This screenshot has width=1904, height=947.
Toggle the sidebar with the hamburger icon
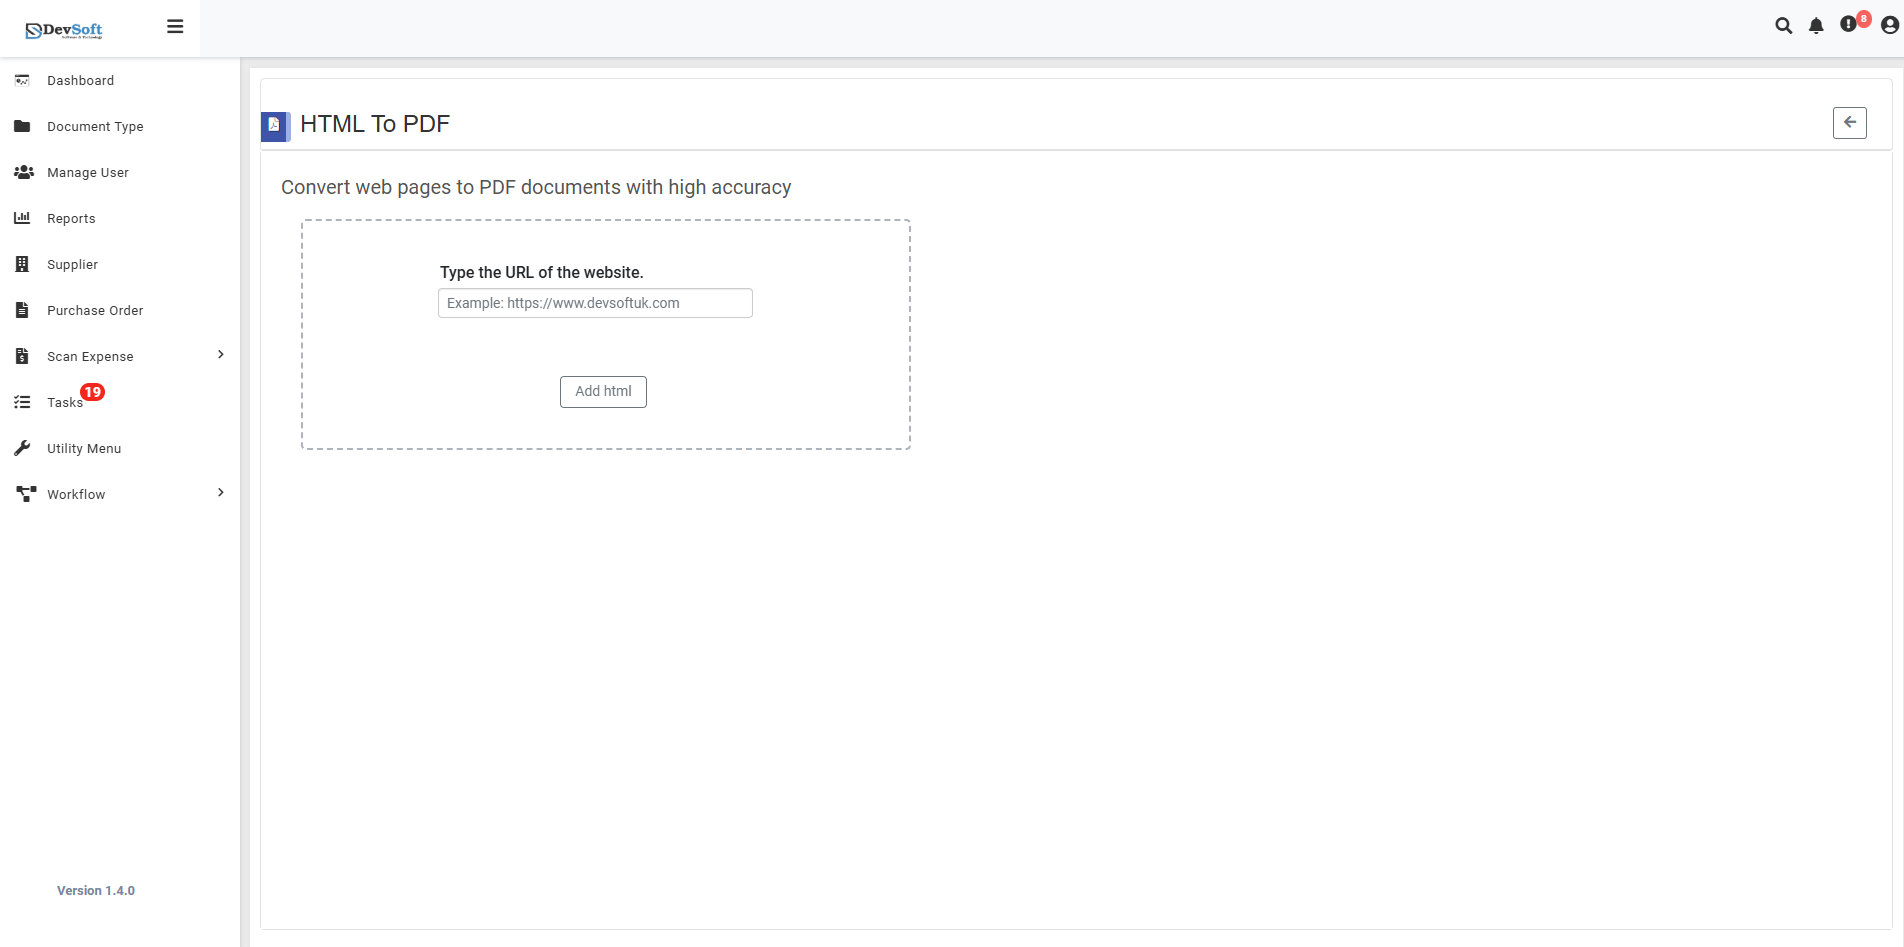[175, 26]
